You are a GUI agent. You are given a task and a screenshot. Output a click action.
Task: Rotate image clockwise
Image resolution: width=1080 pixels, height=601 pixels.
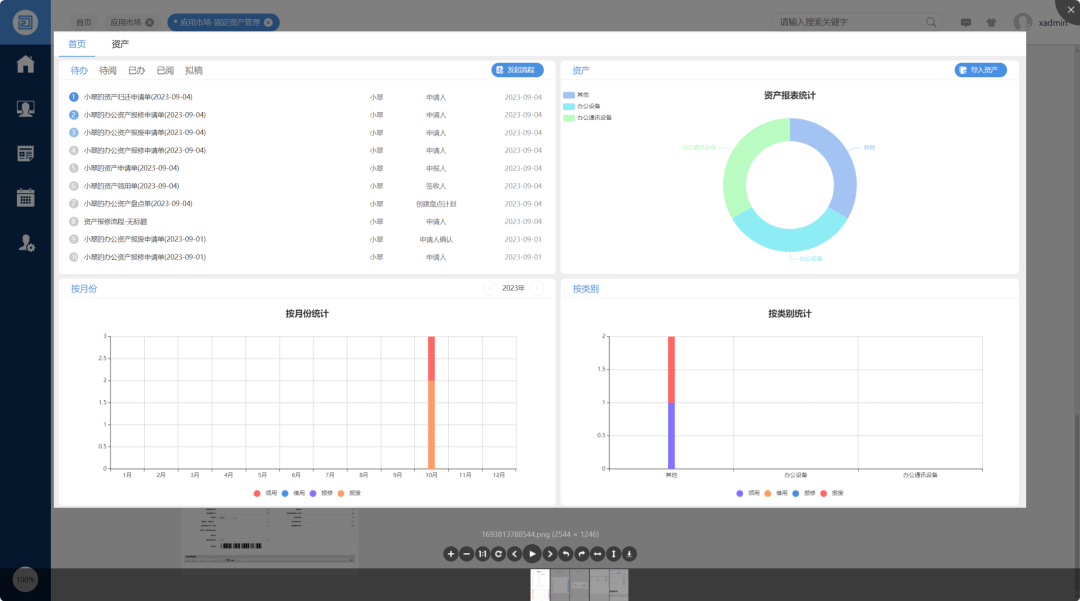click(x=581, y=553)
